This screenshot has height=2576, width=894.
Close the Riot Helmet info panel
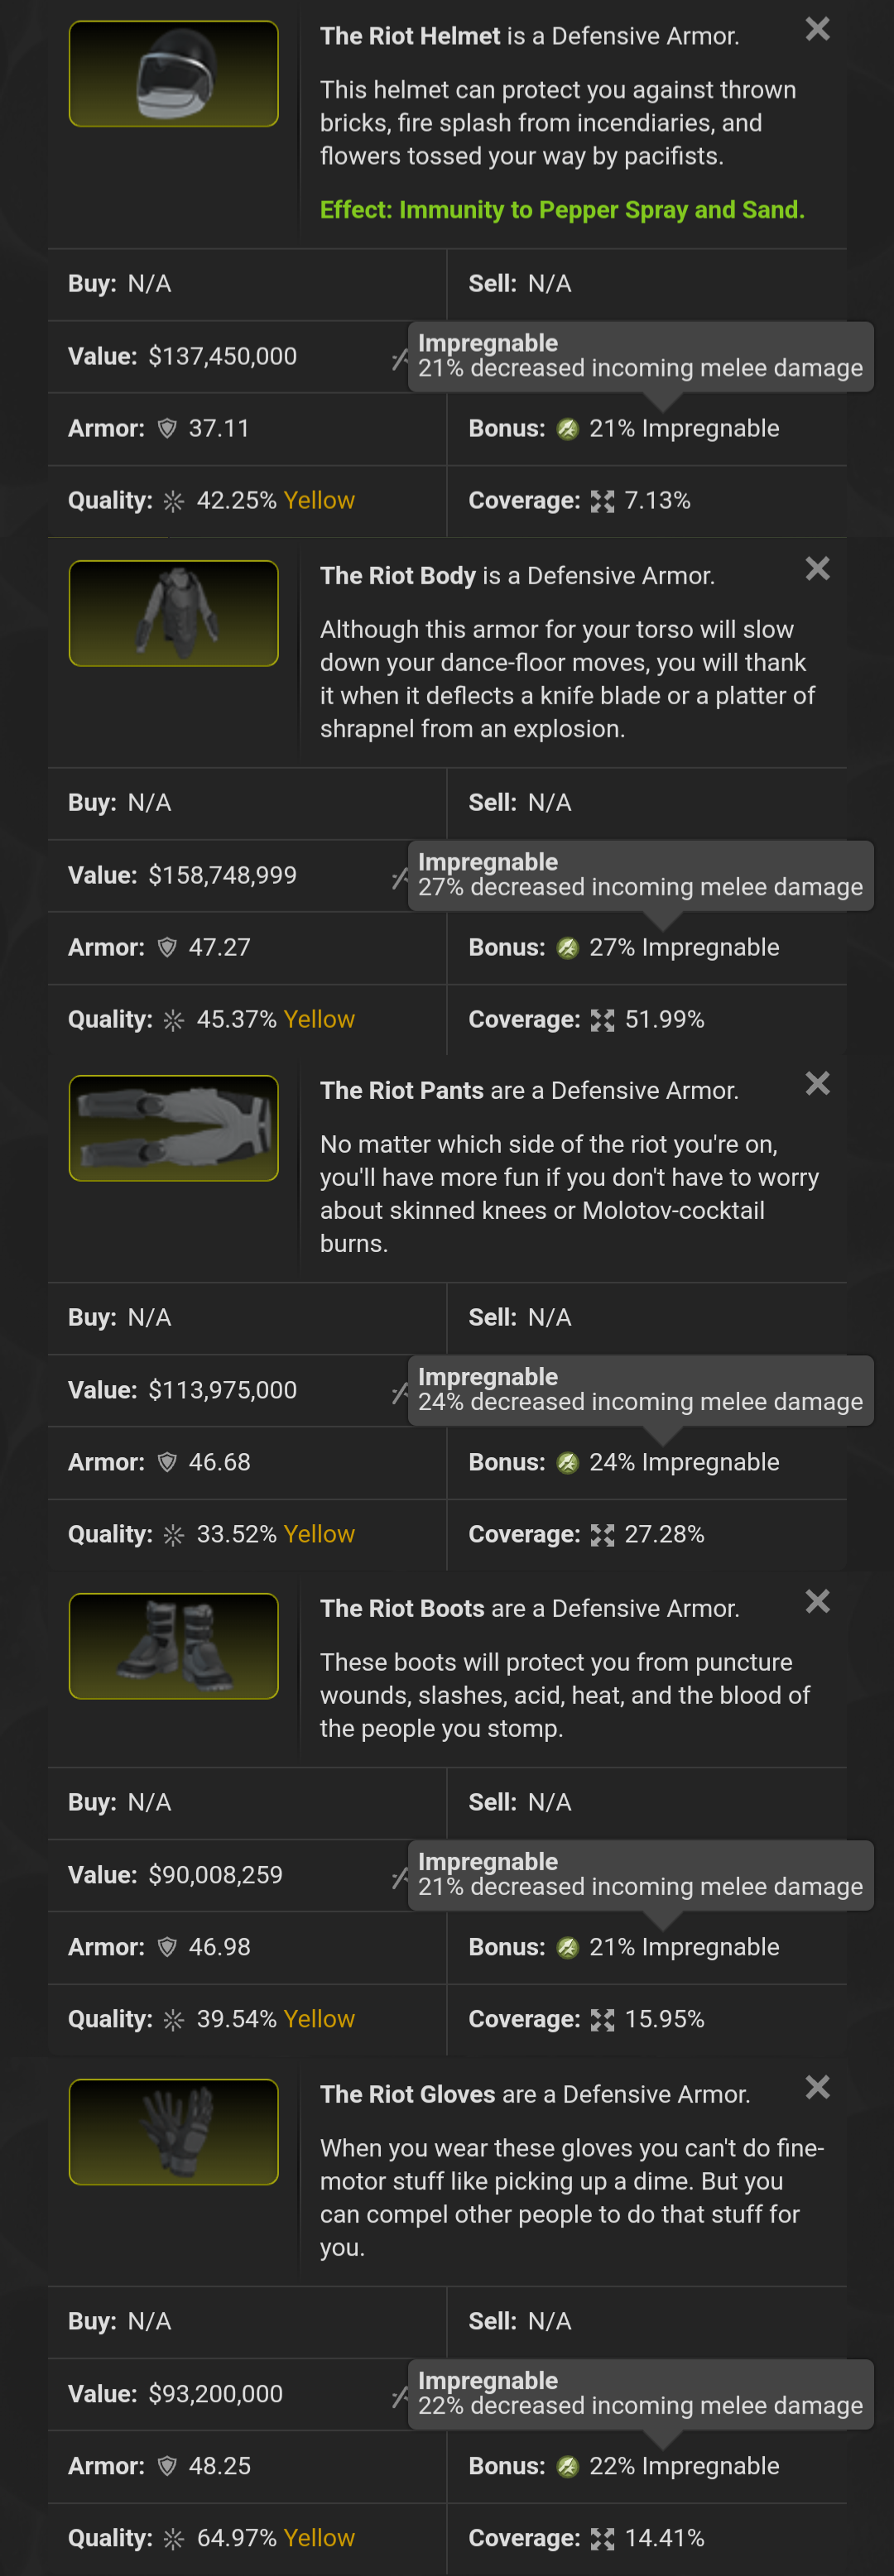817,29
